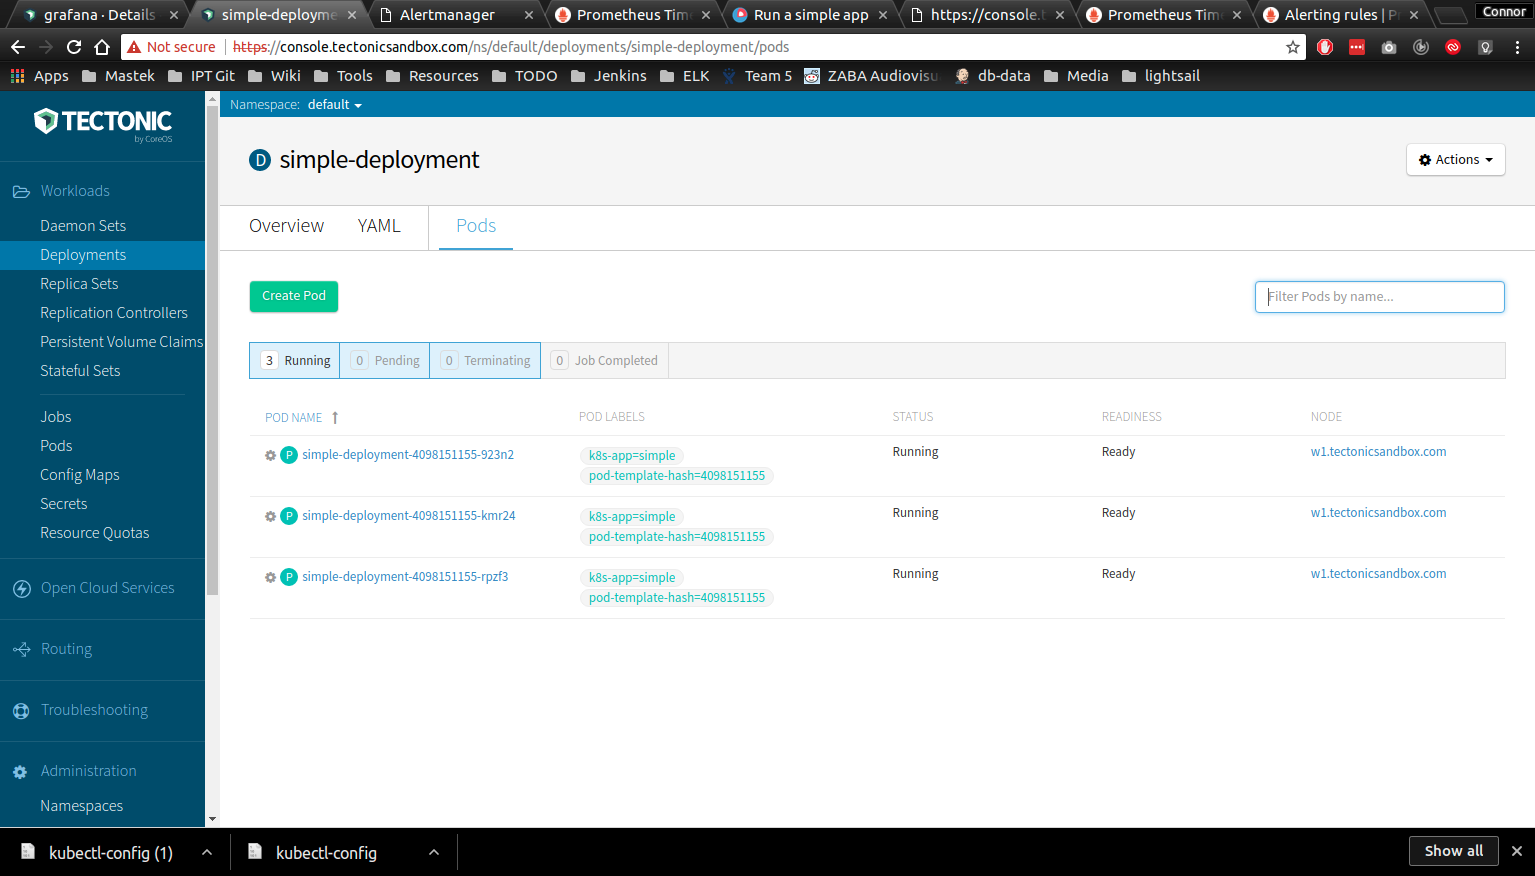Viewport: 1535px width, 876px height.
Task: Open the Jenkins bookmark folder
Action: click(x=609, y=76)
